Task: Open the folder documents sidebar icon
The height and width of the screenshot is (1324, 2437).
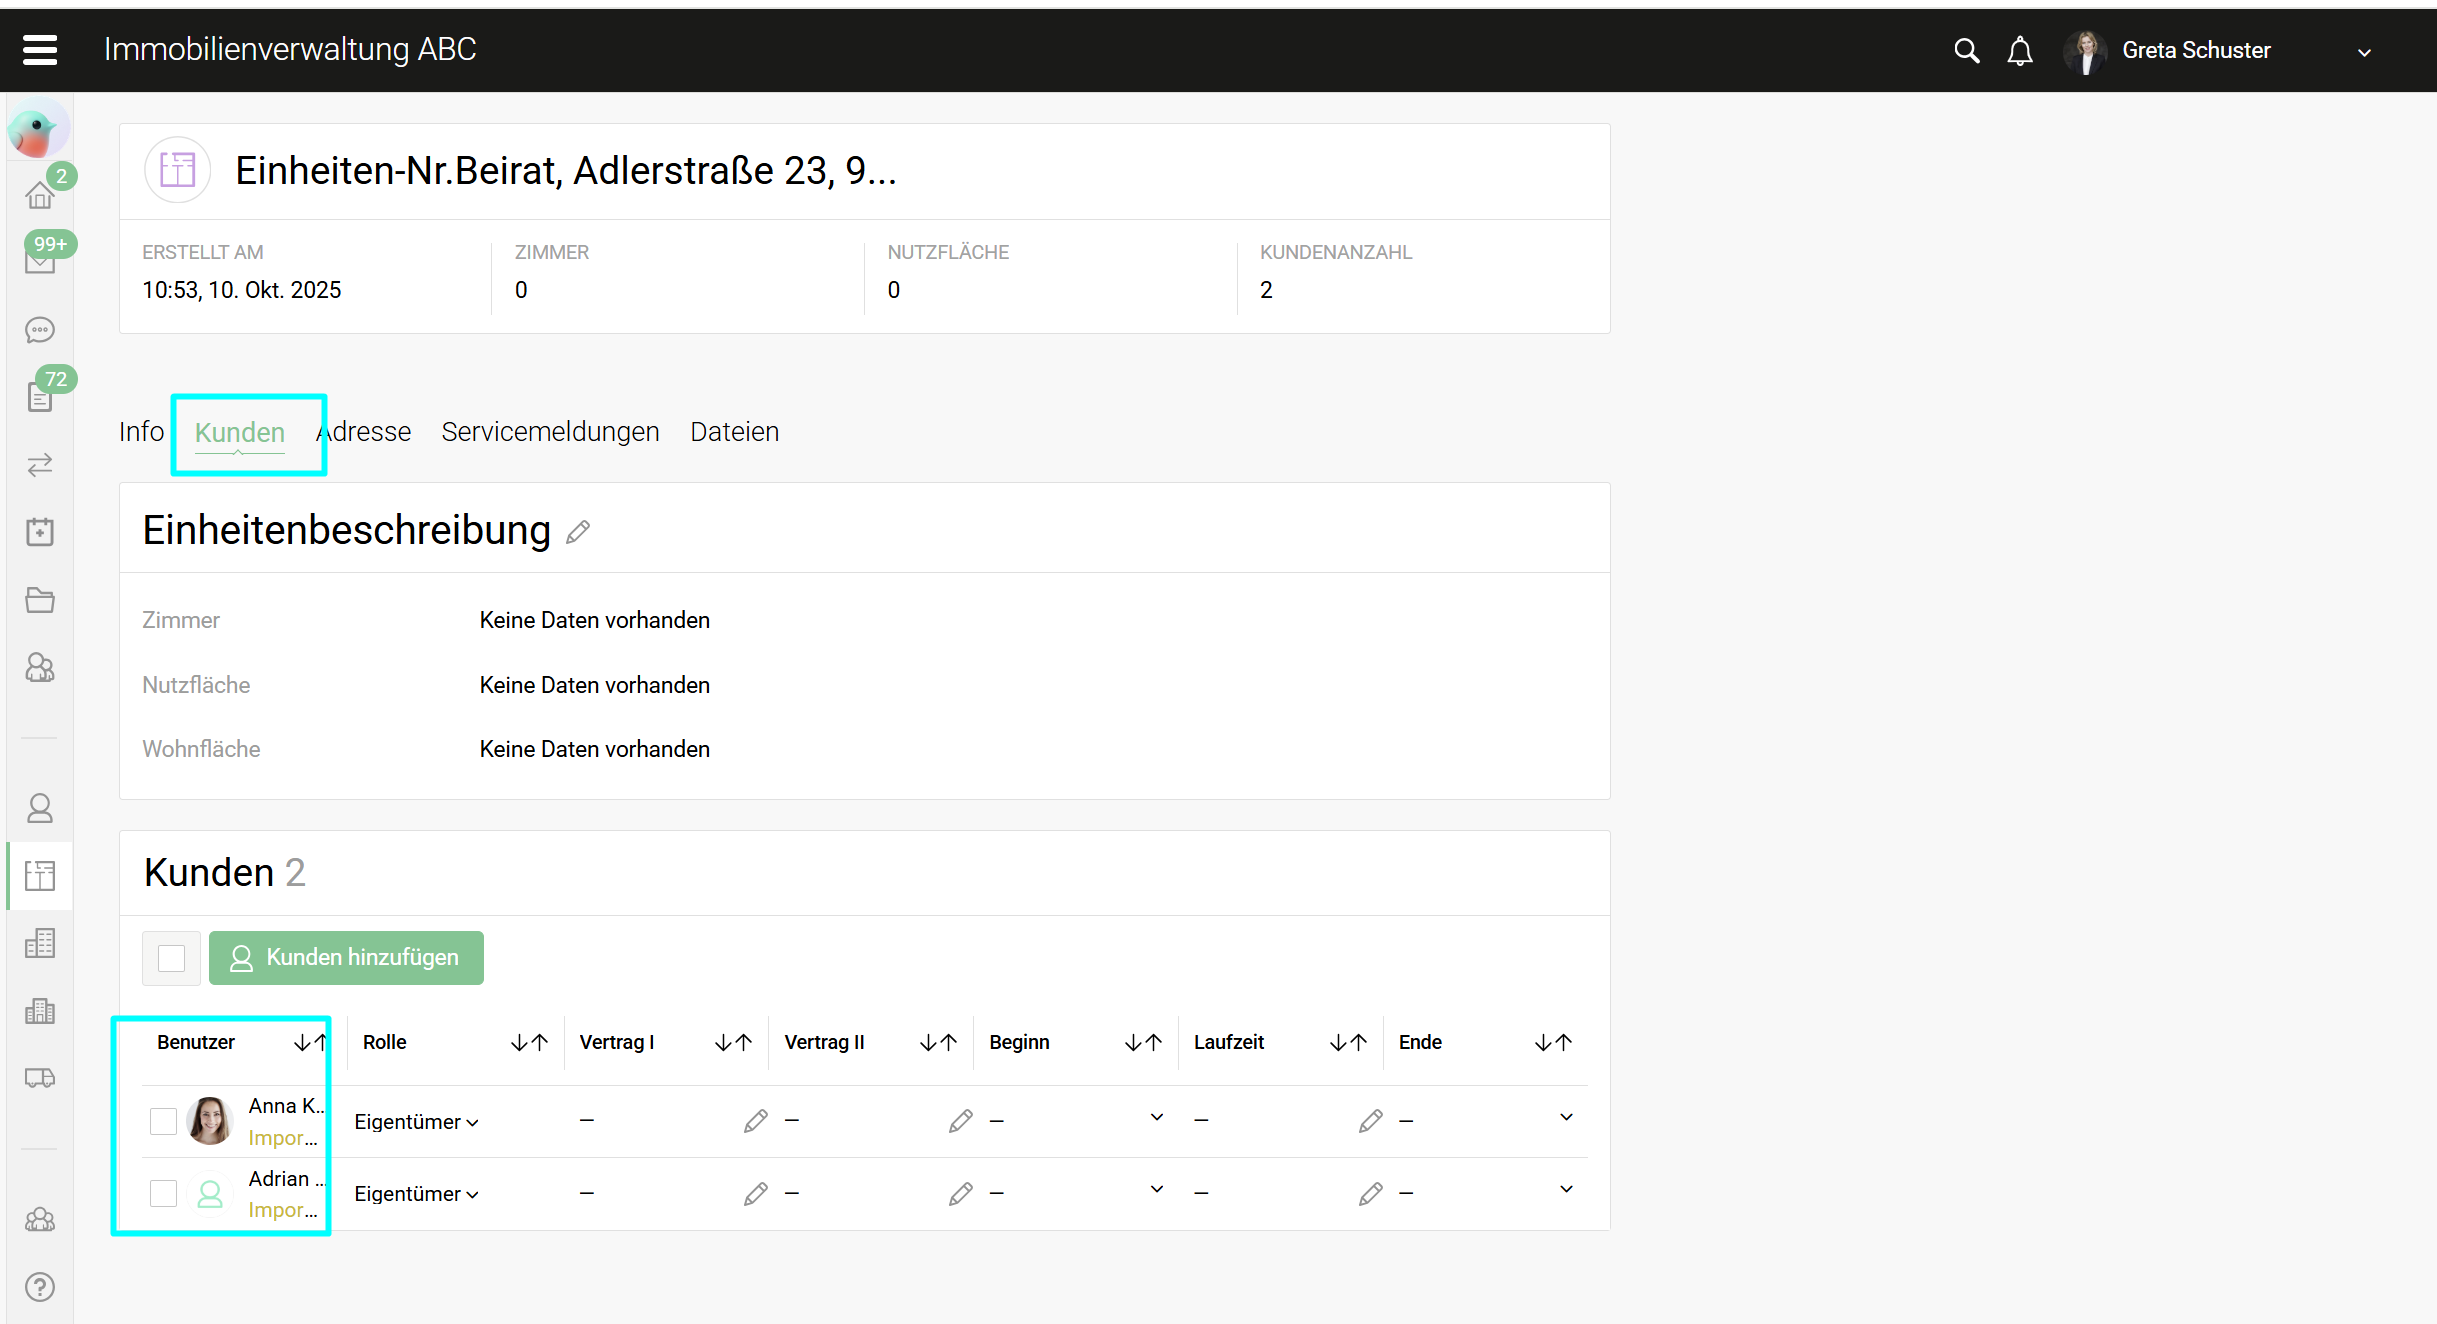Action: (x=40, y=600)
